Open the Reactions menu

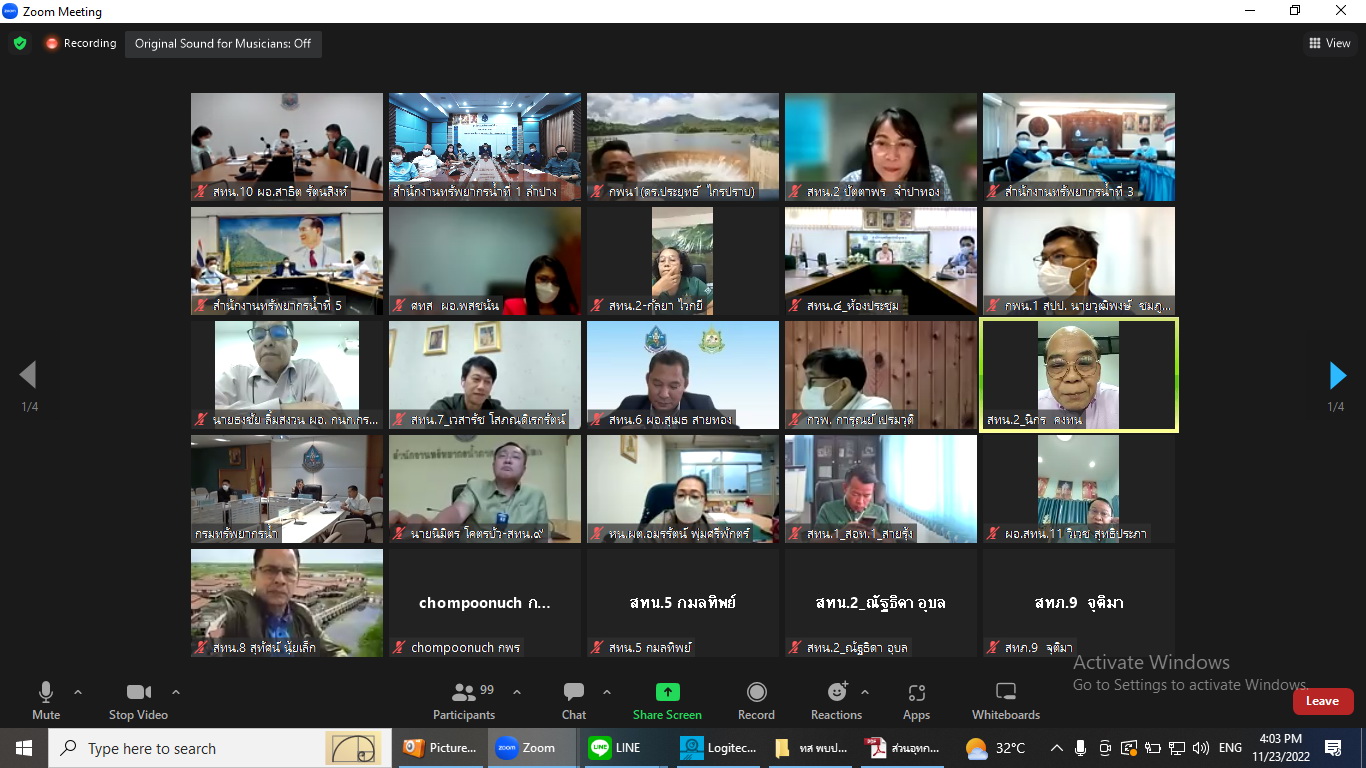tap(837, 700)
